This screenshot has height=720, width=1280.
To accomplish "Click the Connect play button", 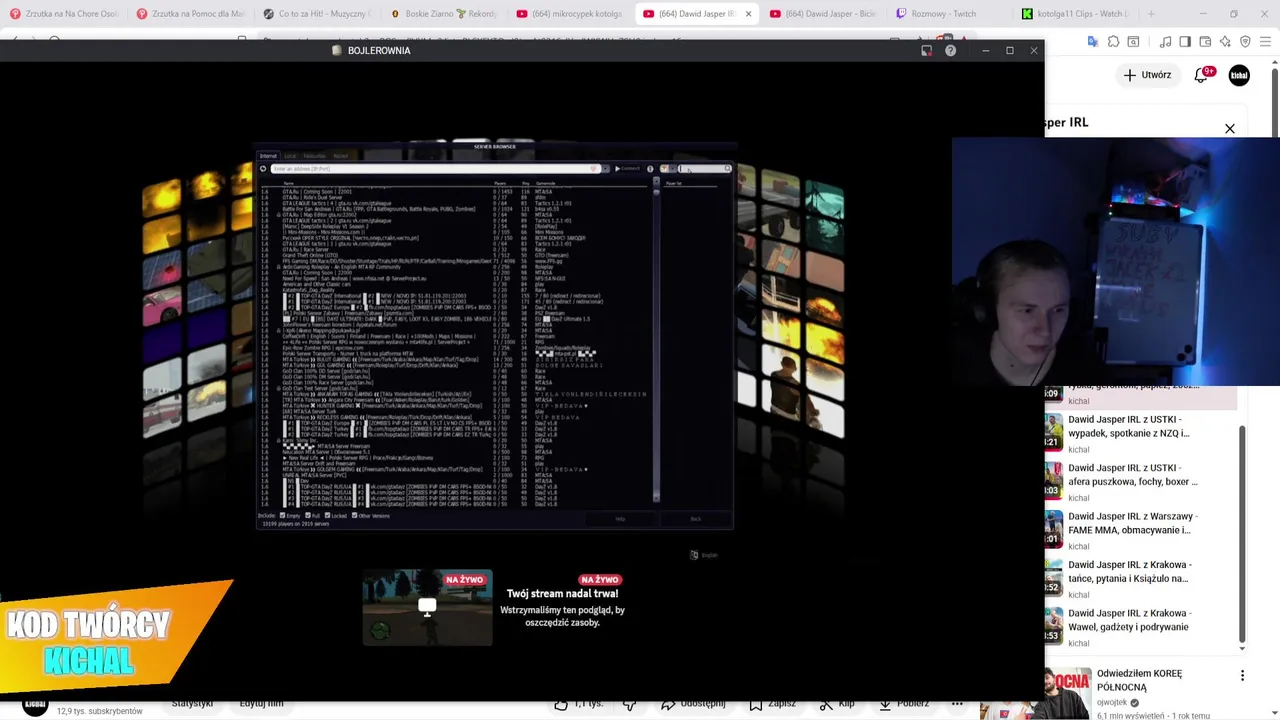I will (627, 168).
